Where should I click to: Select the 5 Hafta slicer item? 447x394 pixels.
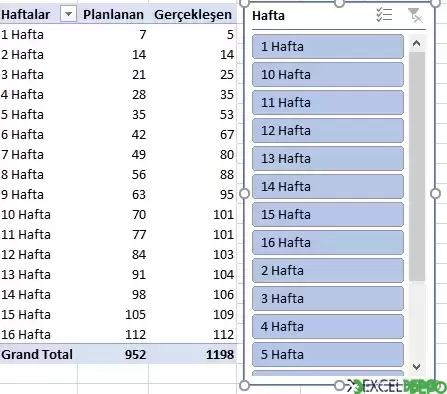[x=328, y=355]
